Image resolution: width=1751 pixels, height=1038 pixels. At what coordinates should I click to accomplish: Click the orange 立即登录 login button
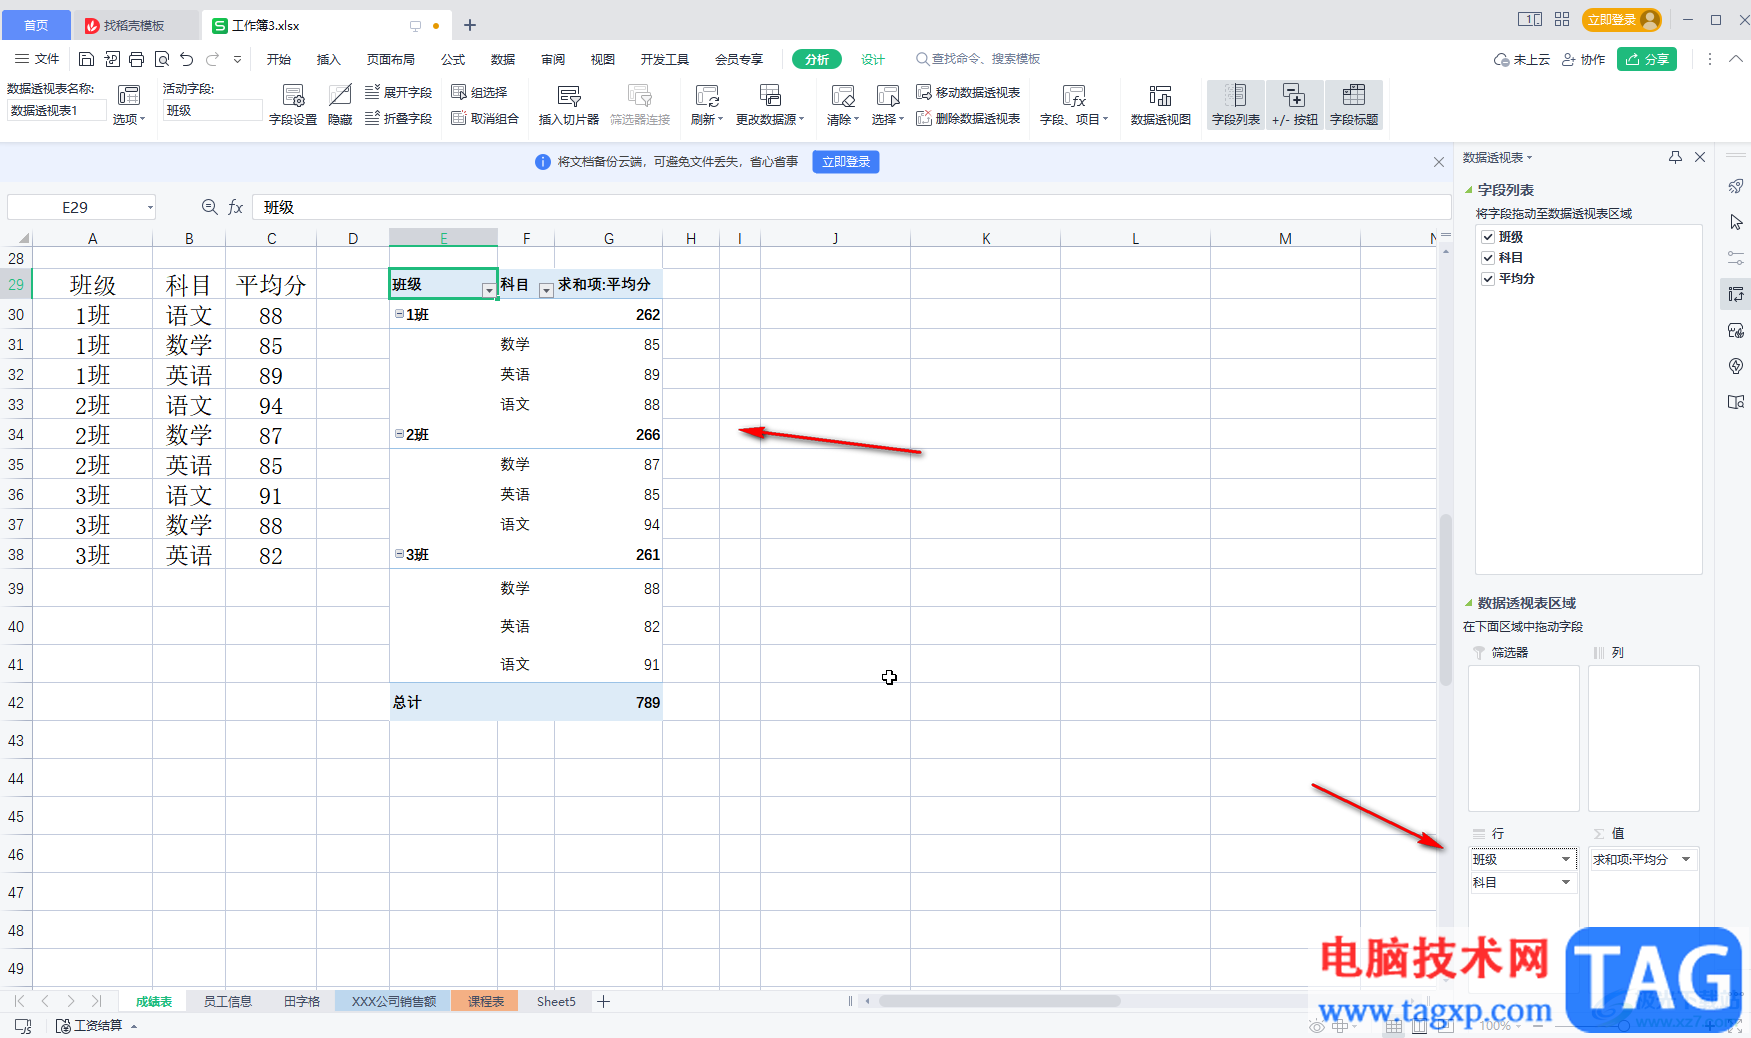coord(1621,19)
